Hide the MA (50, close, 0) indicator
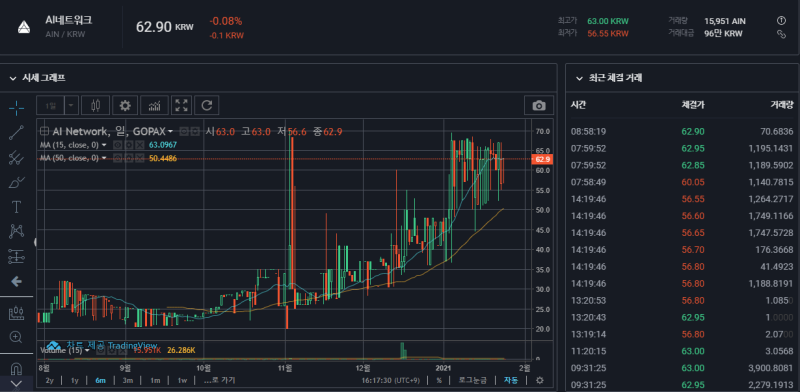Screen dimensions: 800x392 click(x=117, y=158)
